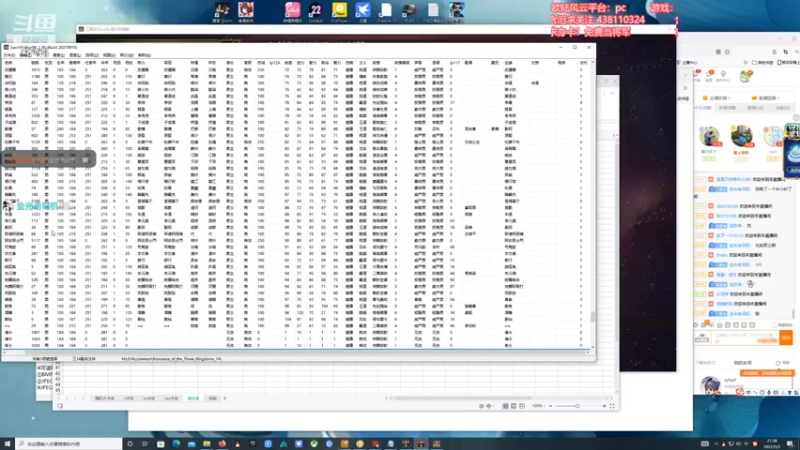The image size is (800, 450).
Task: Open the PotPlayer desktop icon
Action: point(339,12)
